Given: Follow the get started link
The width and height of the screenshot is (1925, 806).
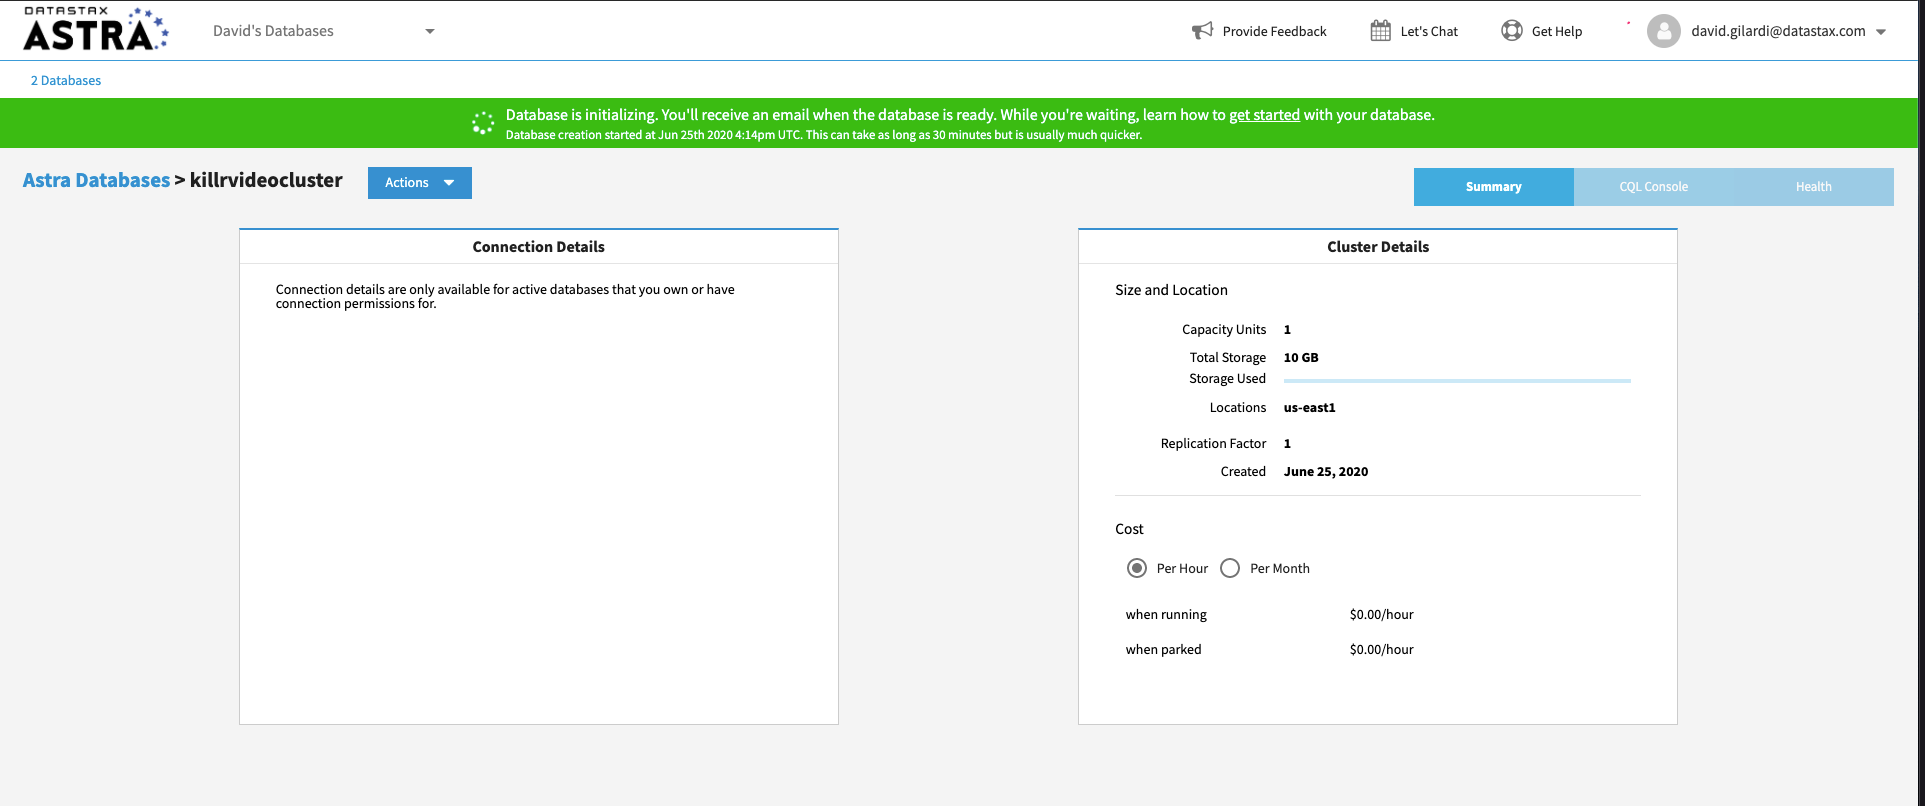Looking at the screenshot, I should 1264,115.
